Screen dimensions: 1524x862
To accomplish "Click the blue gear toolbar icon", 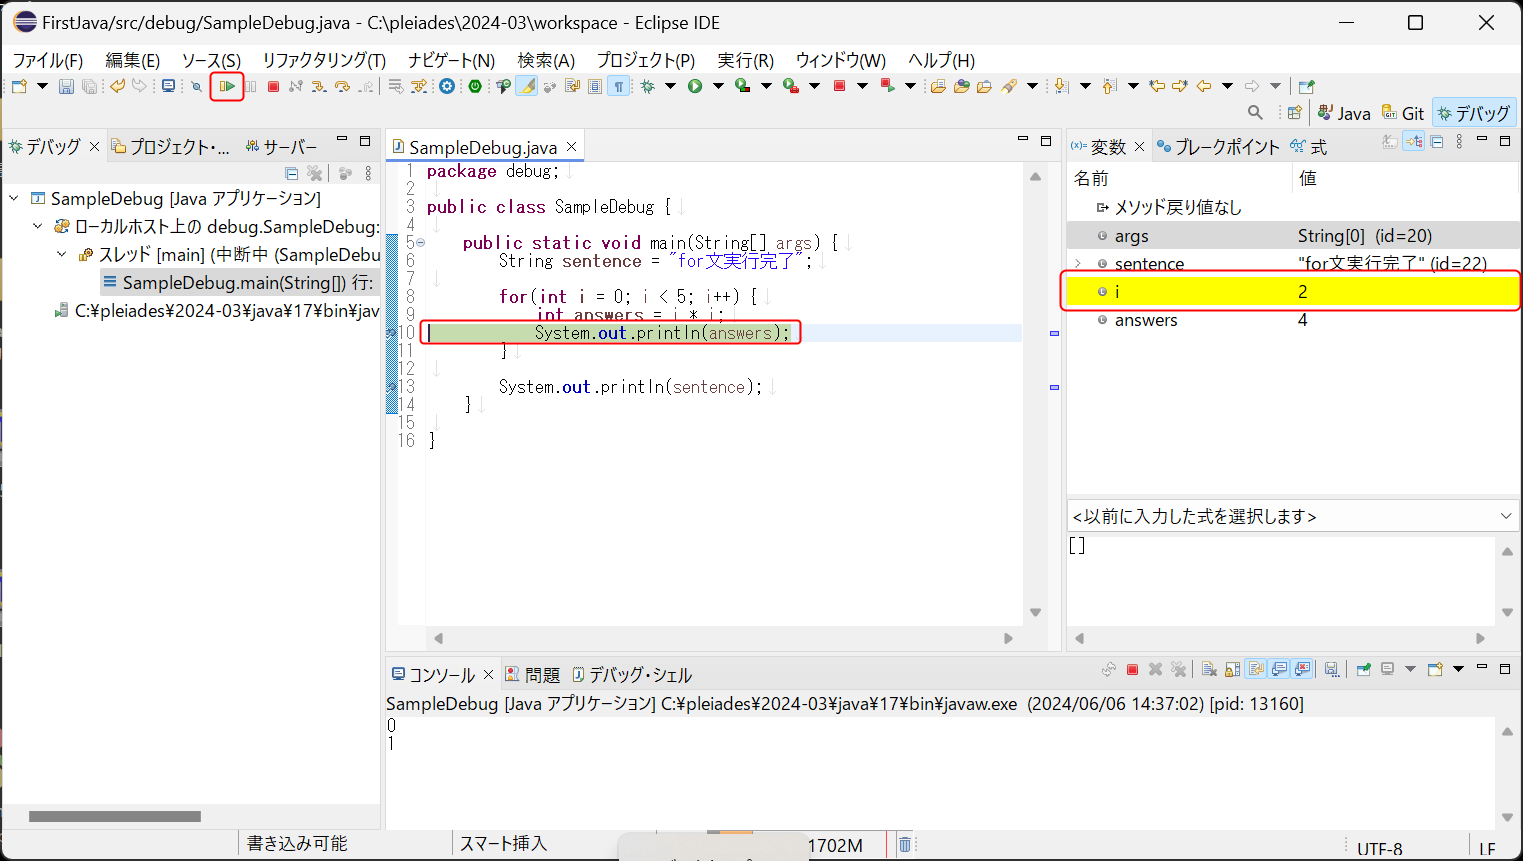I will (447, 86).
